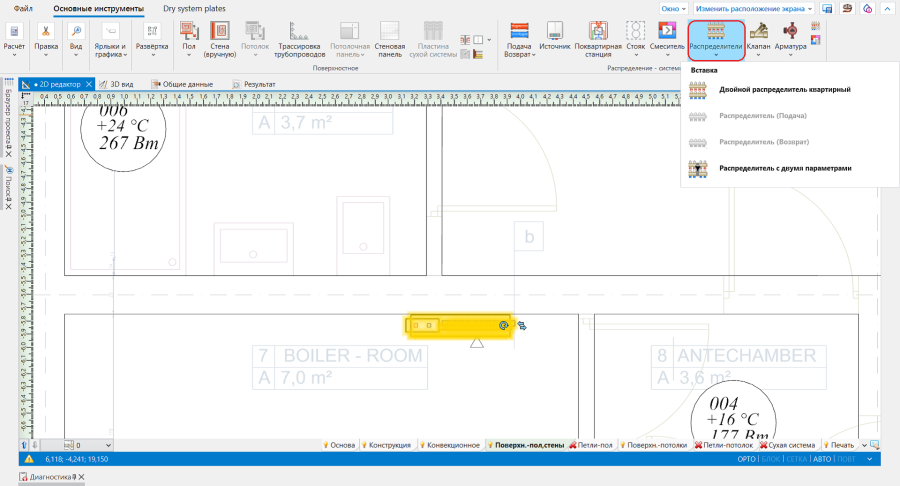Screen dimensions: 900x486
Task: Open Ярлыки и графика tool
Action: 110,39
